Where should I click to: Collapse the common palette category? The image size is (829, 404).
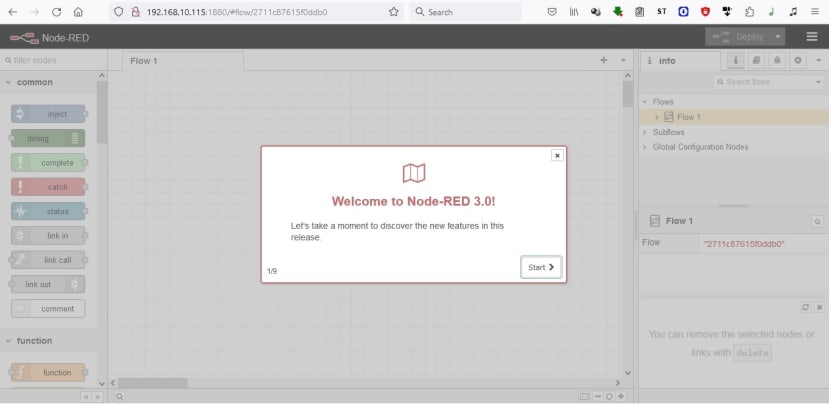pos(49,82)
